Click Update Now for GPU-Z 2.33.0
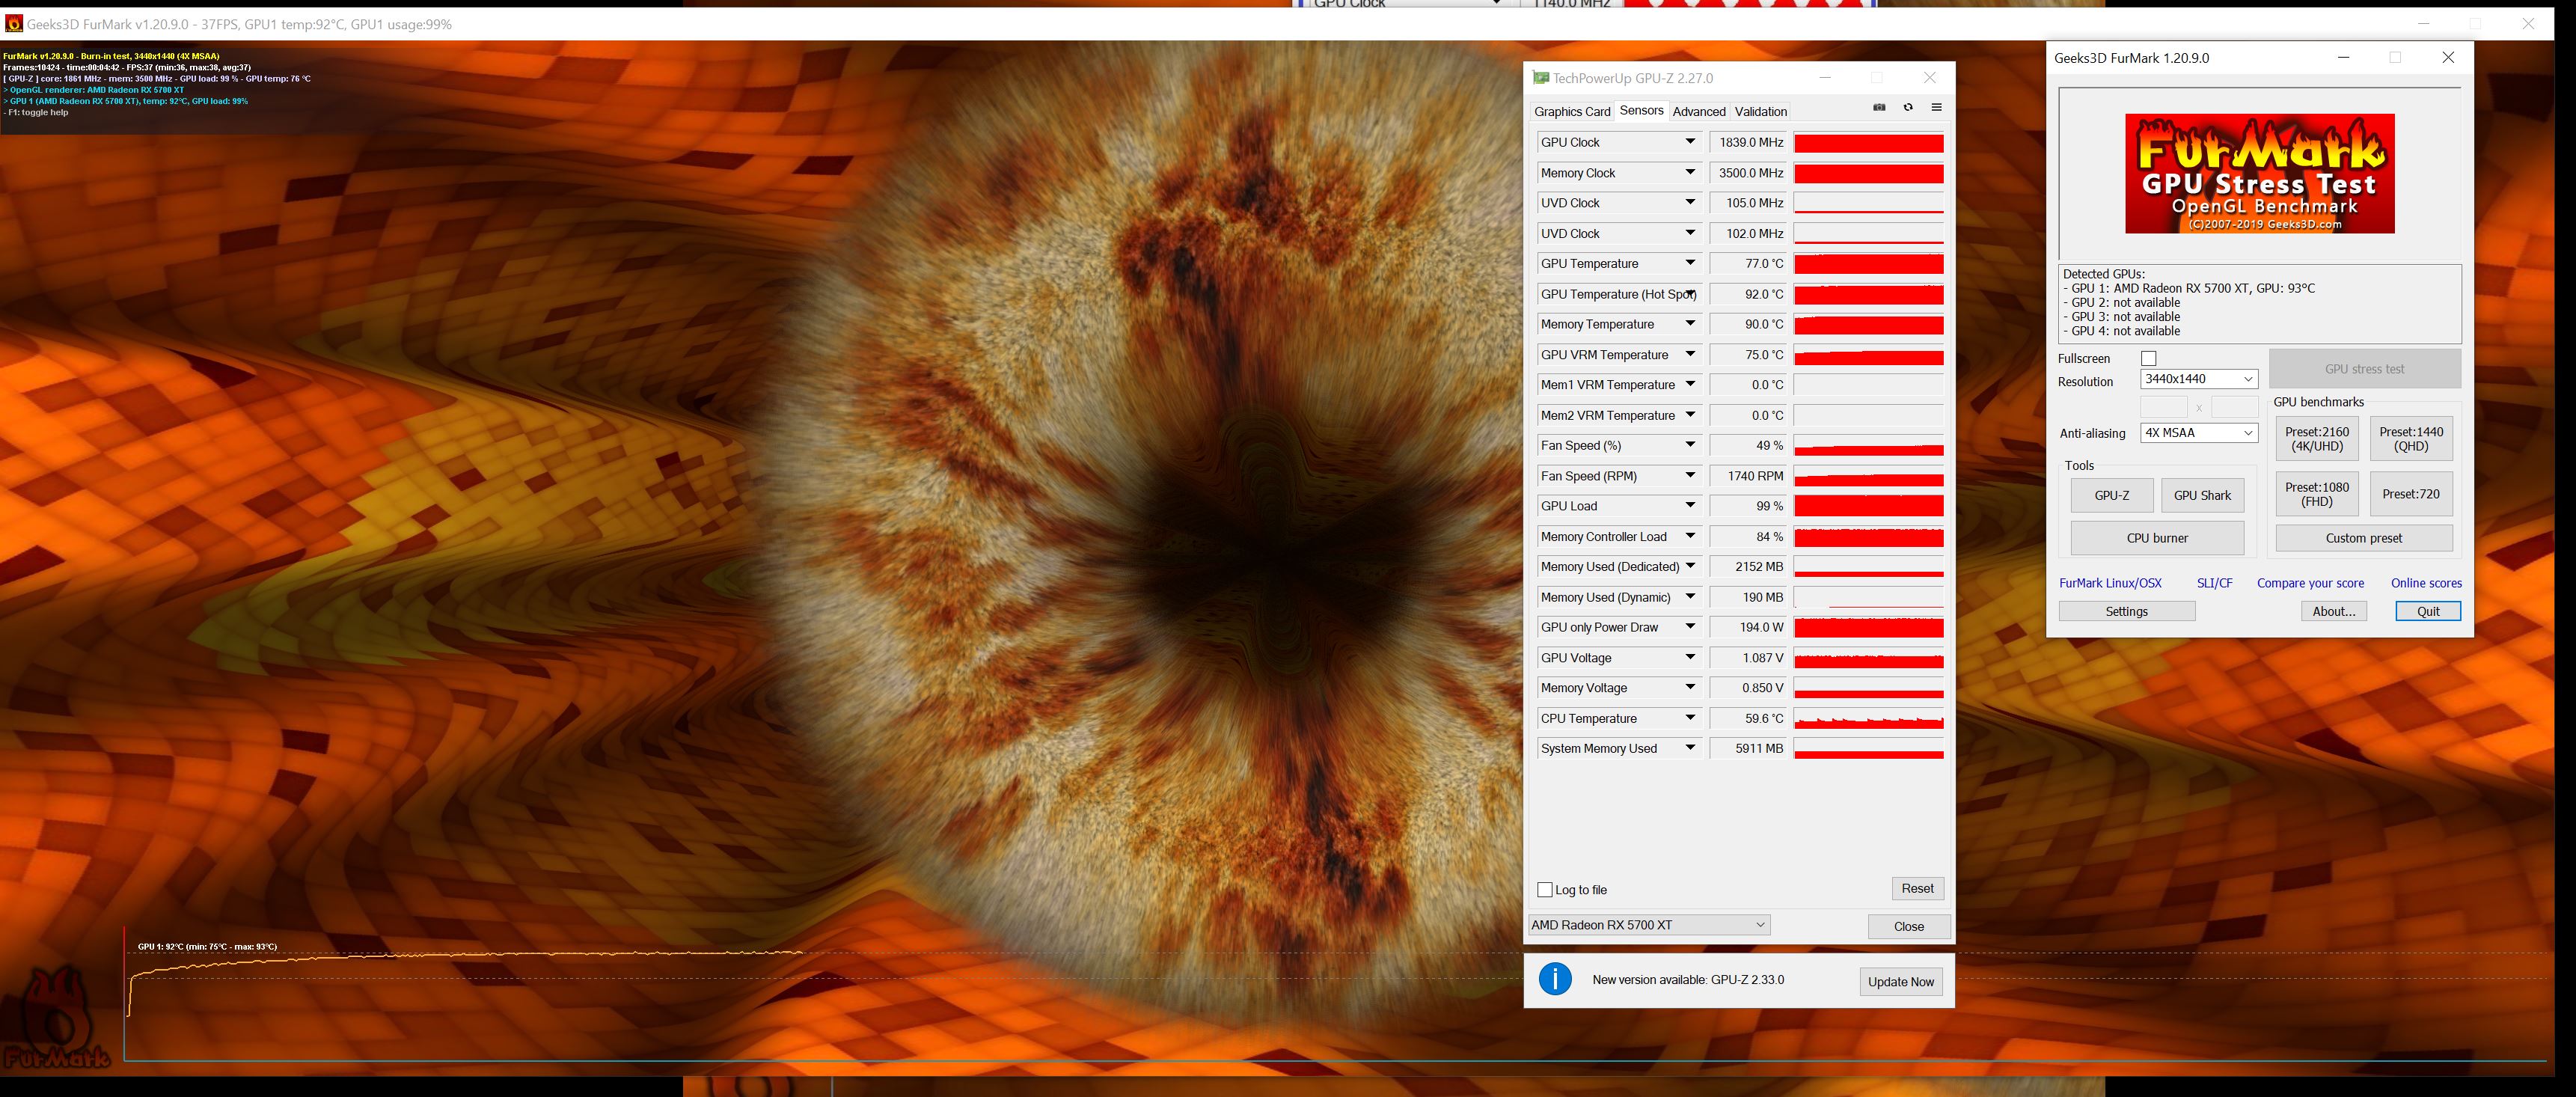 (1900, 981)
